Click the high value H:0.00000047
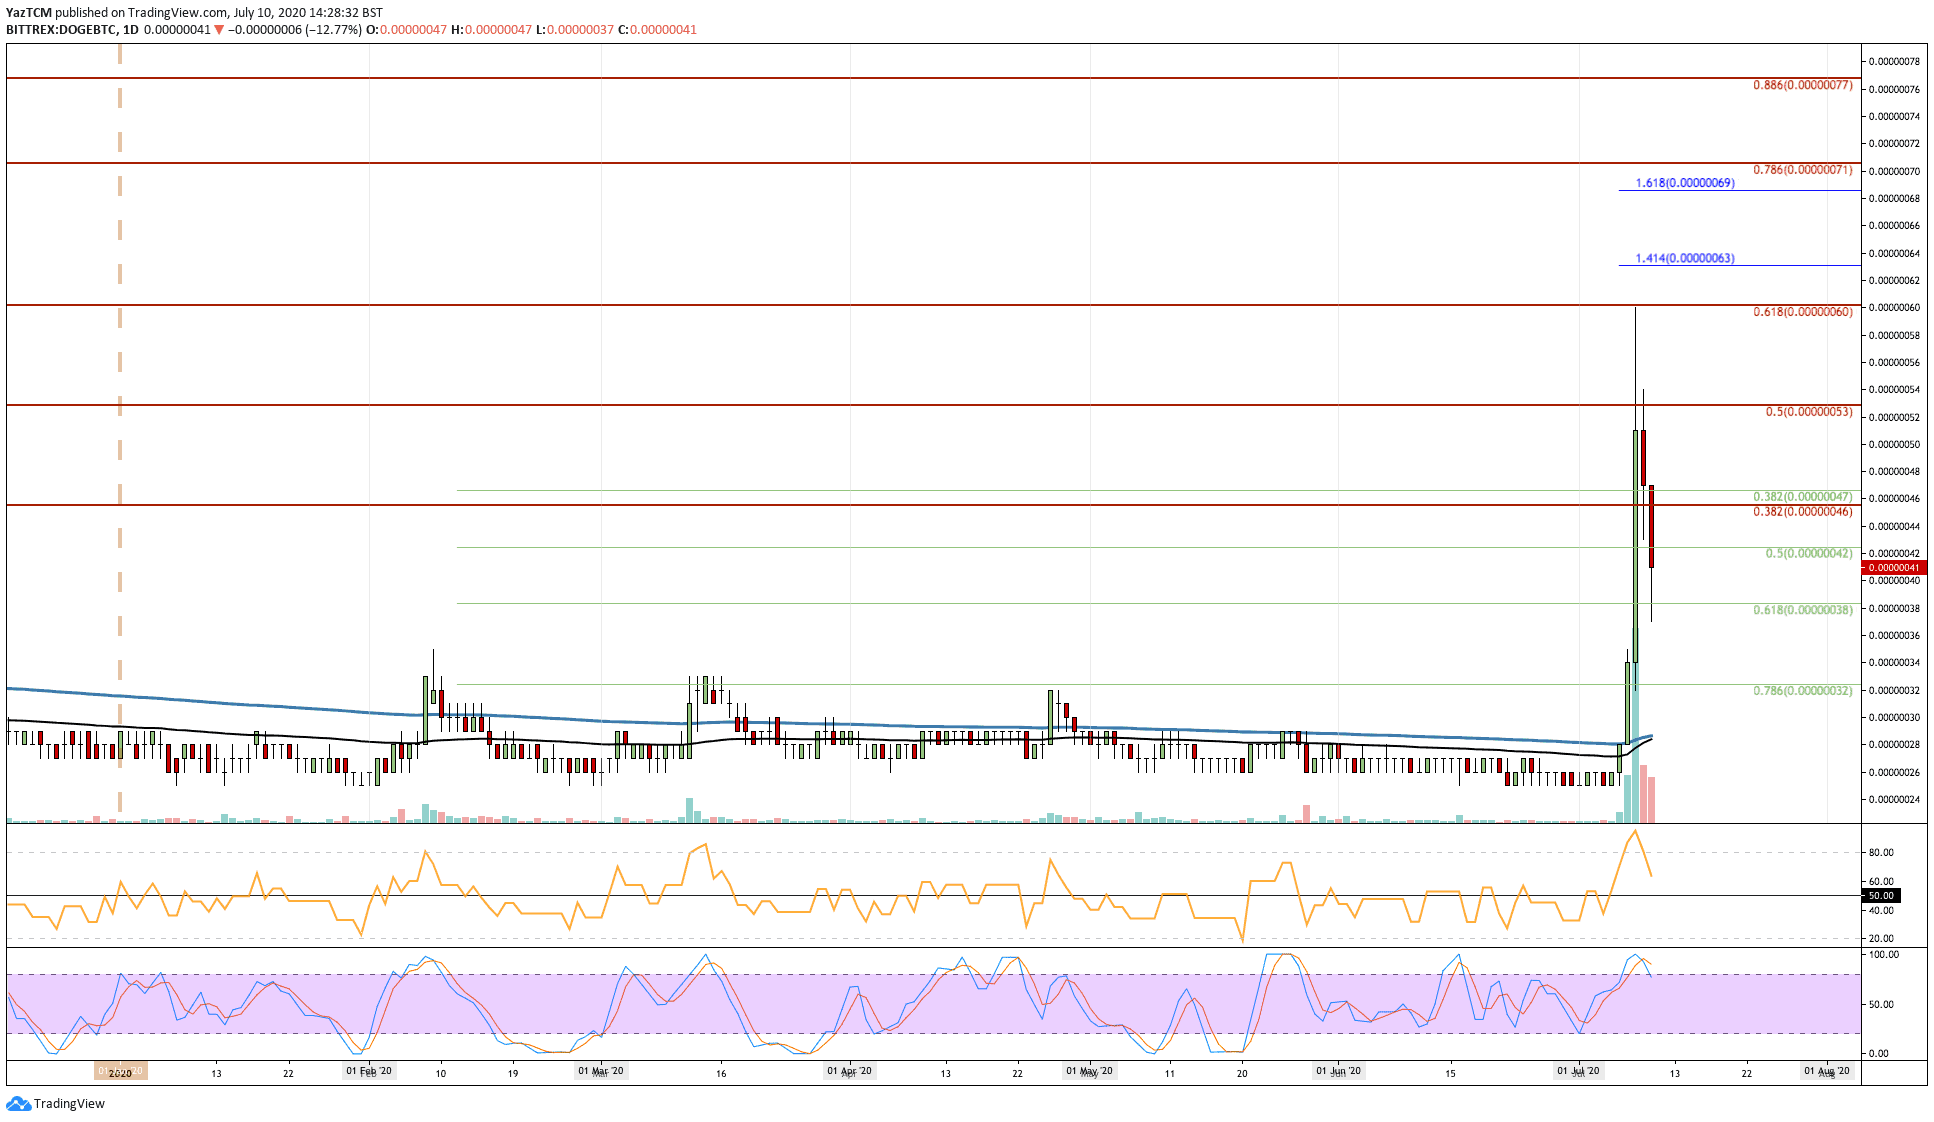 click(x=492, y=30)
